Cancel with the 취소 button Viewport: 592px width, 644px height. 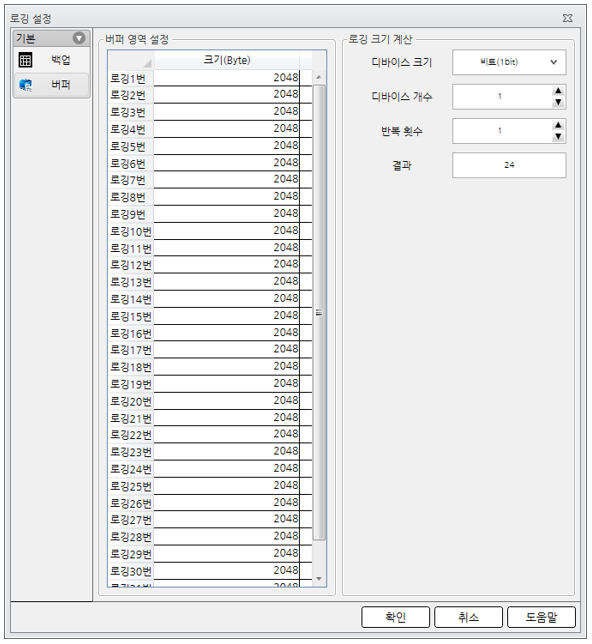tap(468, 617)
